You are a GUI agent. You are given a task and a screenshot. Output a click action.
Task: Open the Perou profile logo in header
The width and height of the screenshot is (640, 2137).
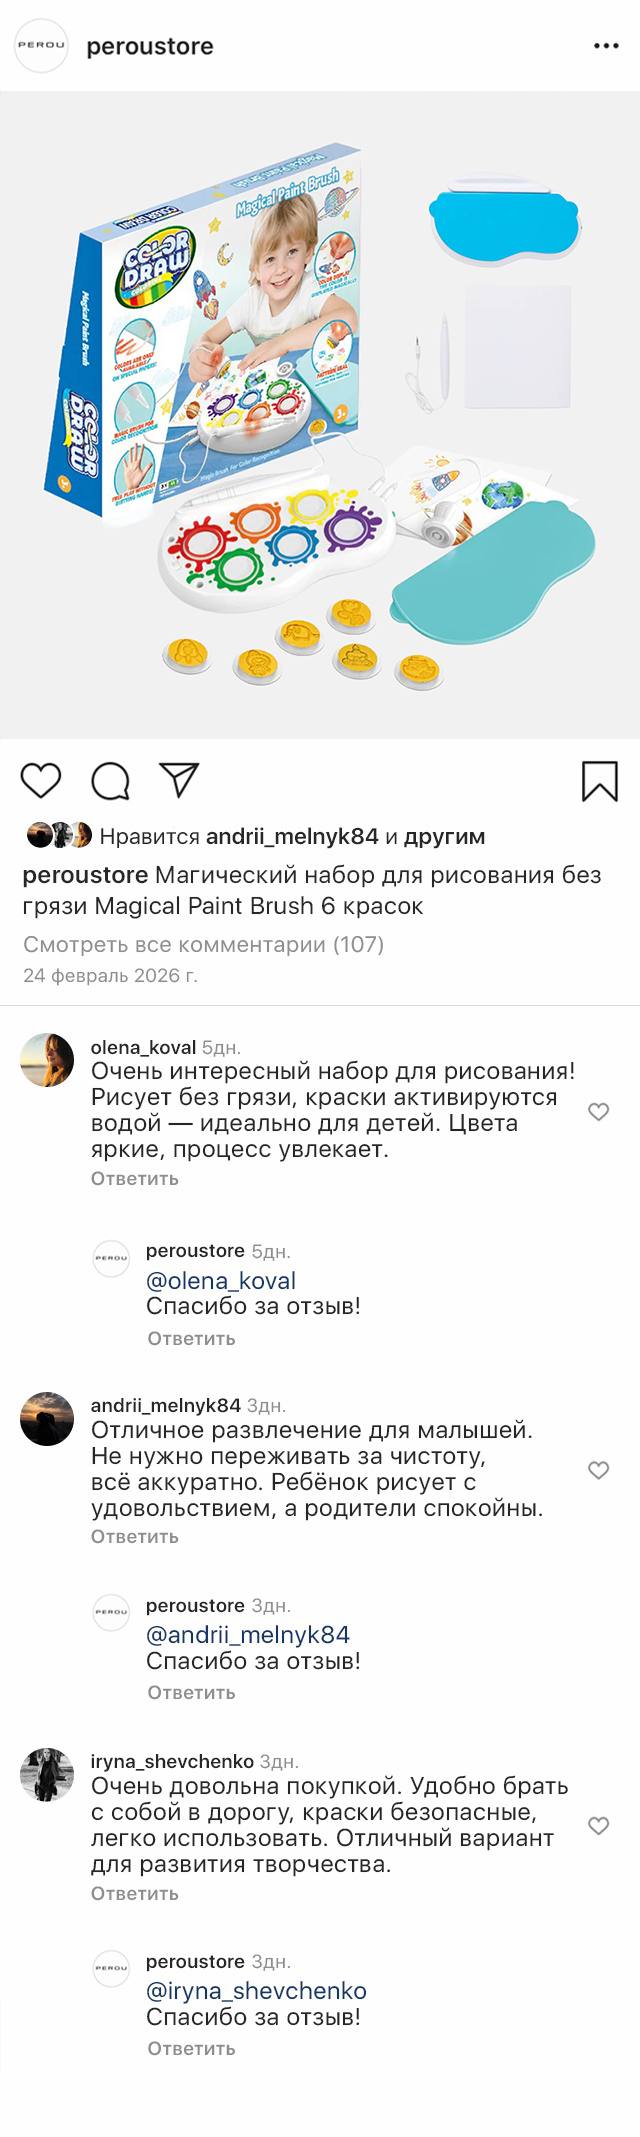point(41,46)
